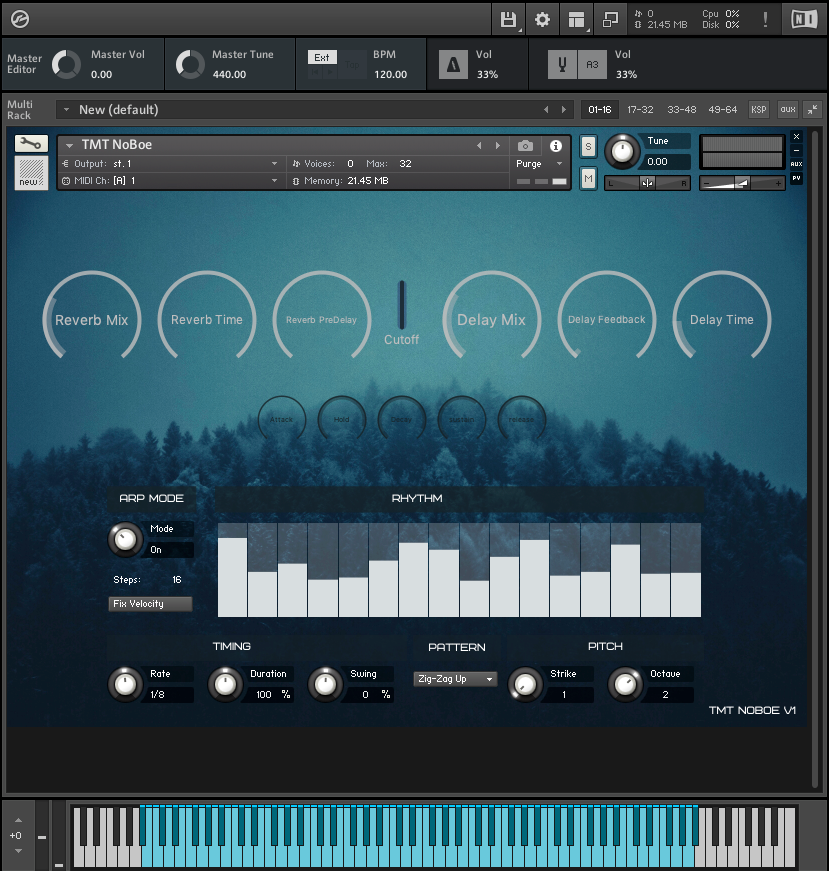The height and width of the screenshot is (871, 829).
Task: Switch to the 17-32 instrument bank tab
Action: (x=640, y=109)
